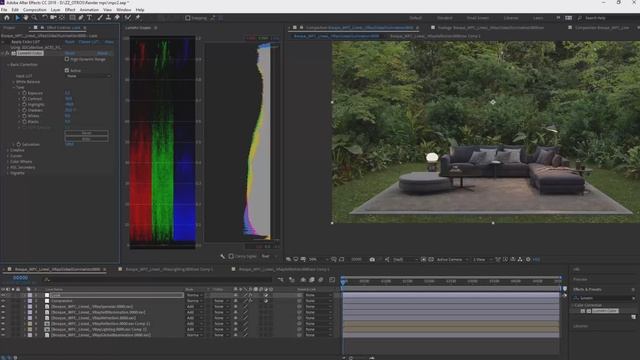Expand the White Balance group

click(13, 82)
